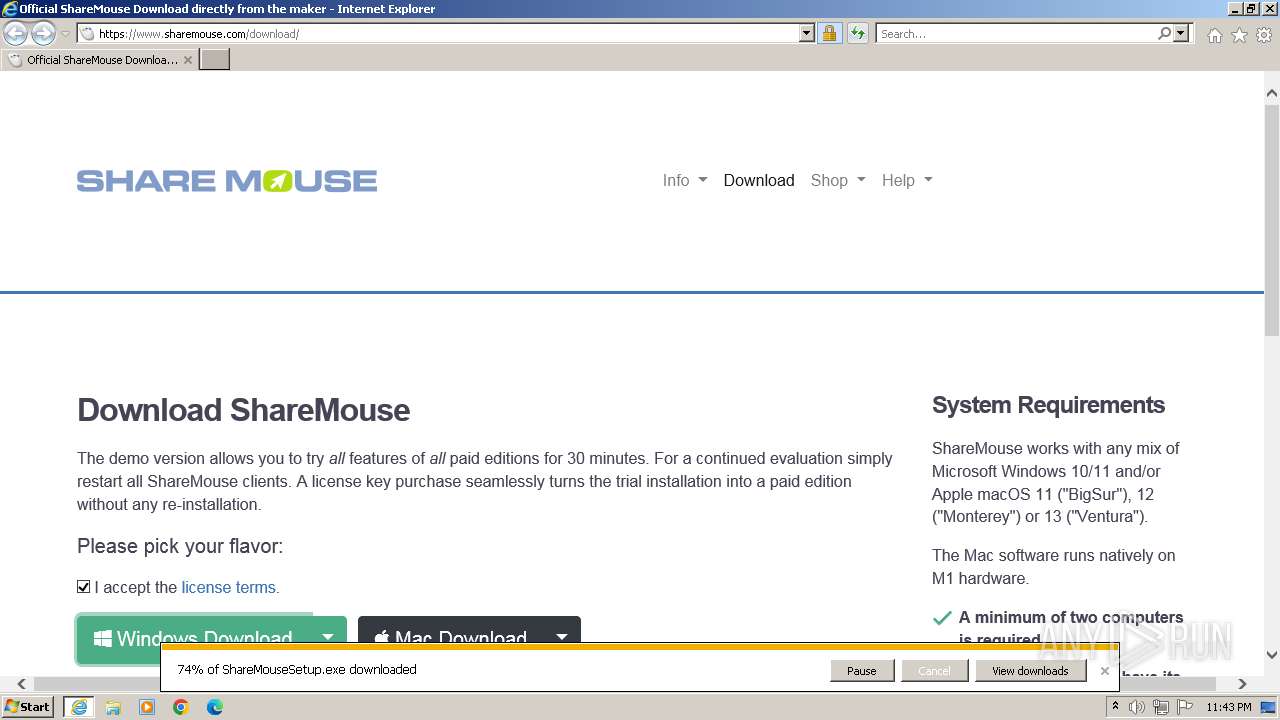Pause the ShareMouseSetup.exe download
Image resolution: width=1280 pixels, height=720 pixels.
tap(862, 670)
